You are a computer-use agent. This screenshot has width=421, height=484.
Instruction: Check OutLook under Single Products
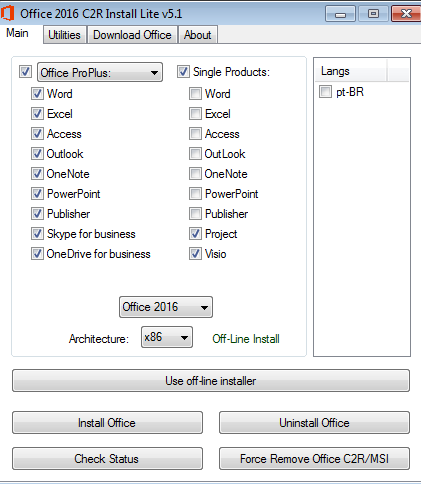coord(195,154)
